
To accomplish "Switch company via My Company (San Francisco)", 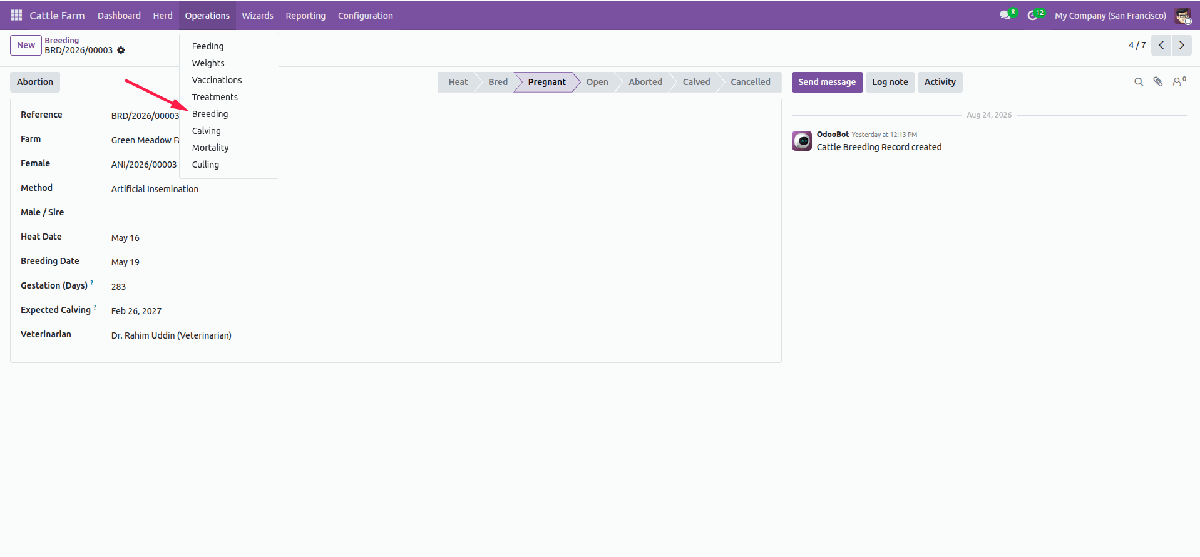I will (1110, 16).
